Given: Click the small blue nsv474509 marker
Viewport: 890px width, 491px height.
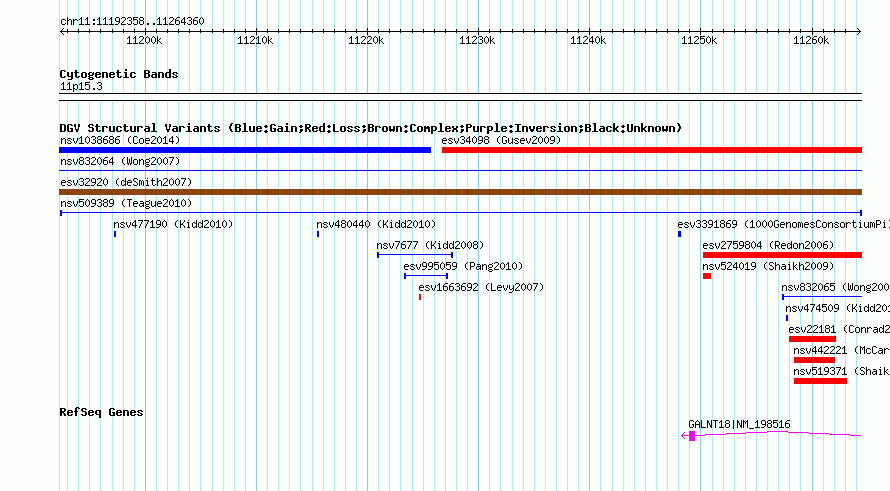Looking at the screenshot, I should tap(787, 318).
